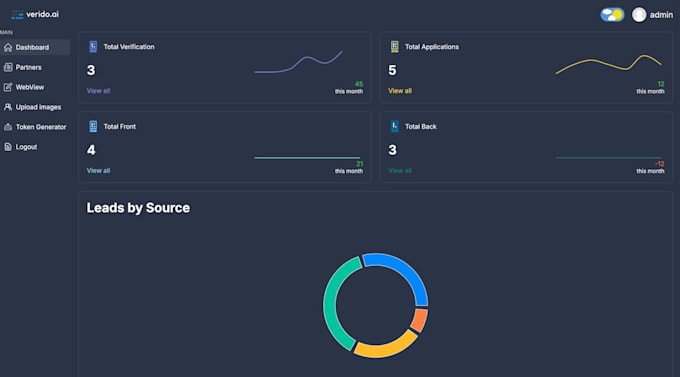Click the Dashboard home icon

coord(8,47)
